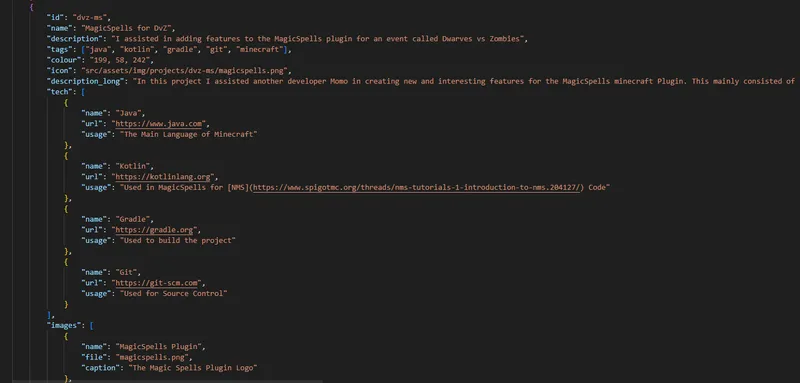Click the "id" key

(x=55, y=17)
